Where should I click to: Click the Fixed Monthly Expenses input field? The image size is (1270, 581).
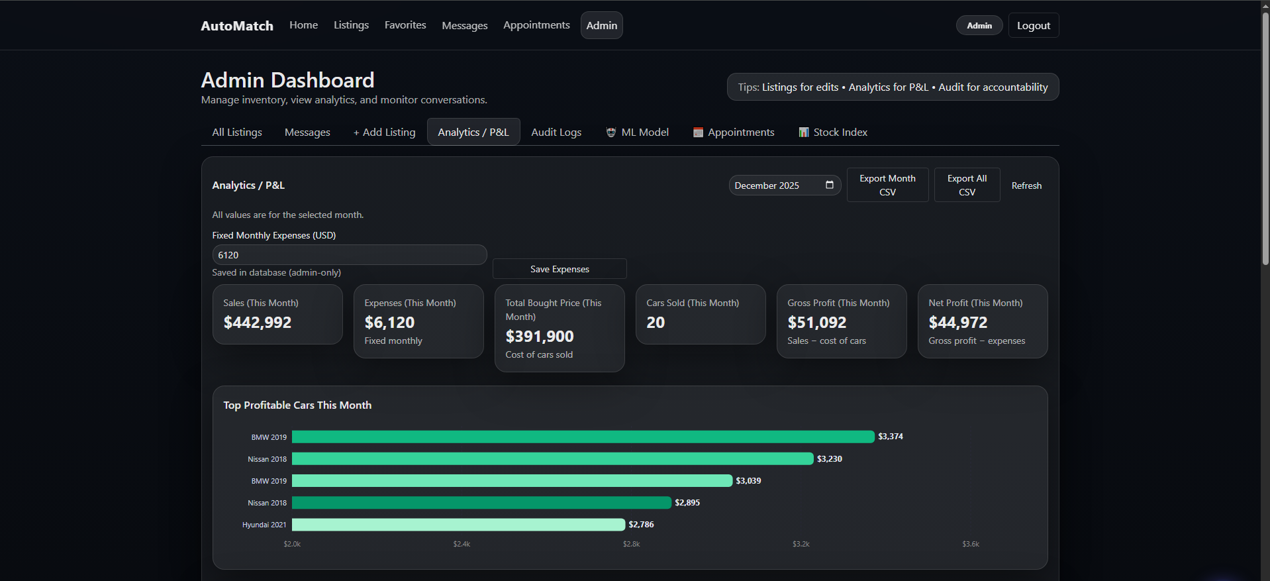tap(349, 255)
